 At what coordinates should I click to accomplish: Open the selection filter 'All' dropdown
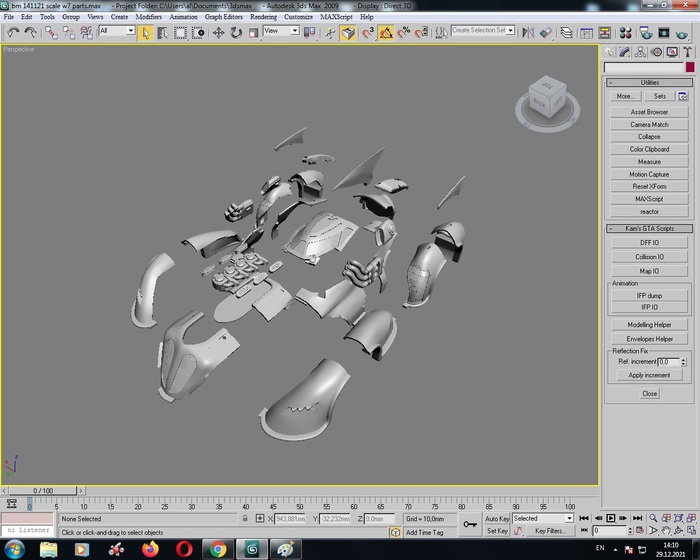click(117, 31)
